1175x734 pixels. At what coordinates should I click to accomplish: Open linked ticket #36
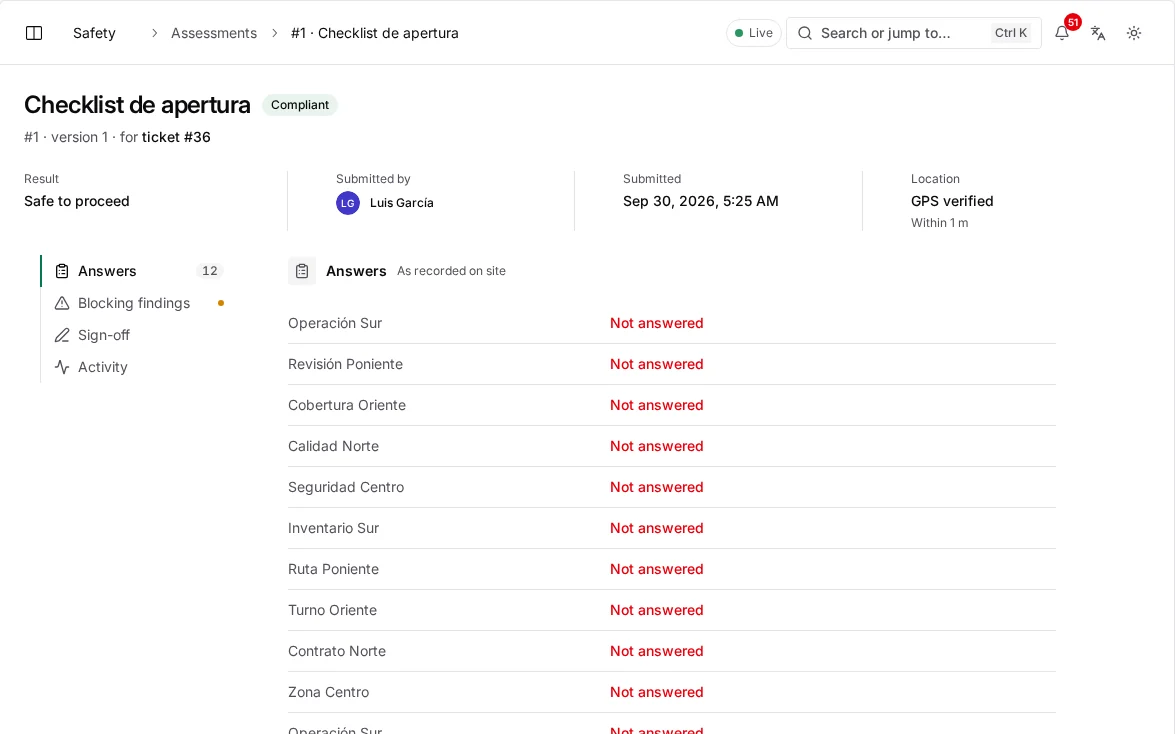click(x=176, y=137)
